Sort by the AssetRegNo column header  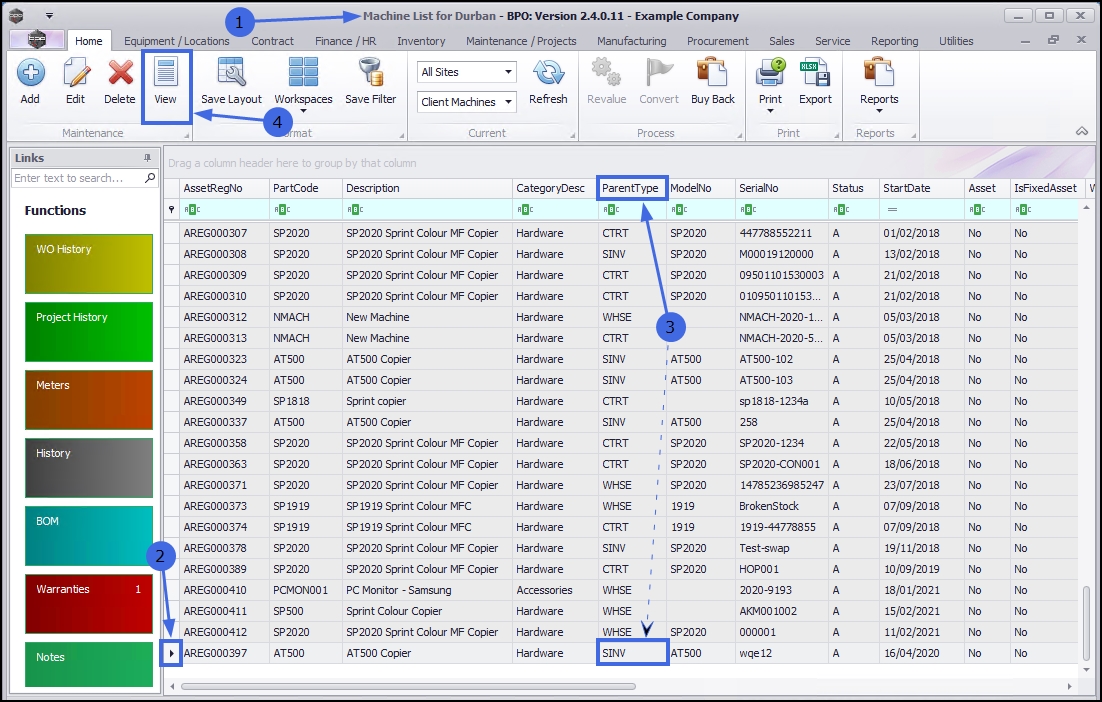point(224,188)
